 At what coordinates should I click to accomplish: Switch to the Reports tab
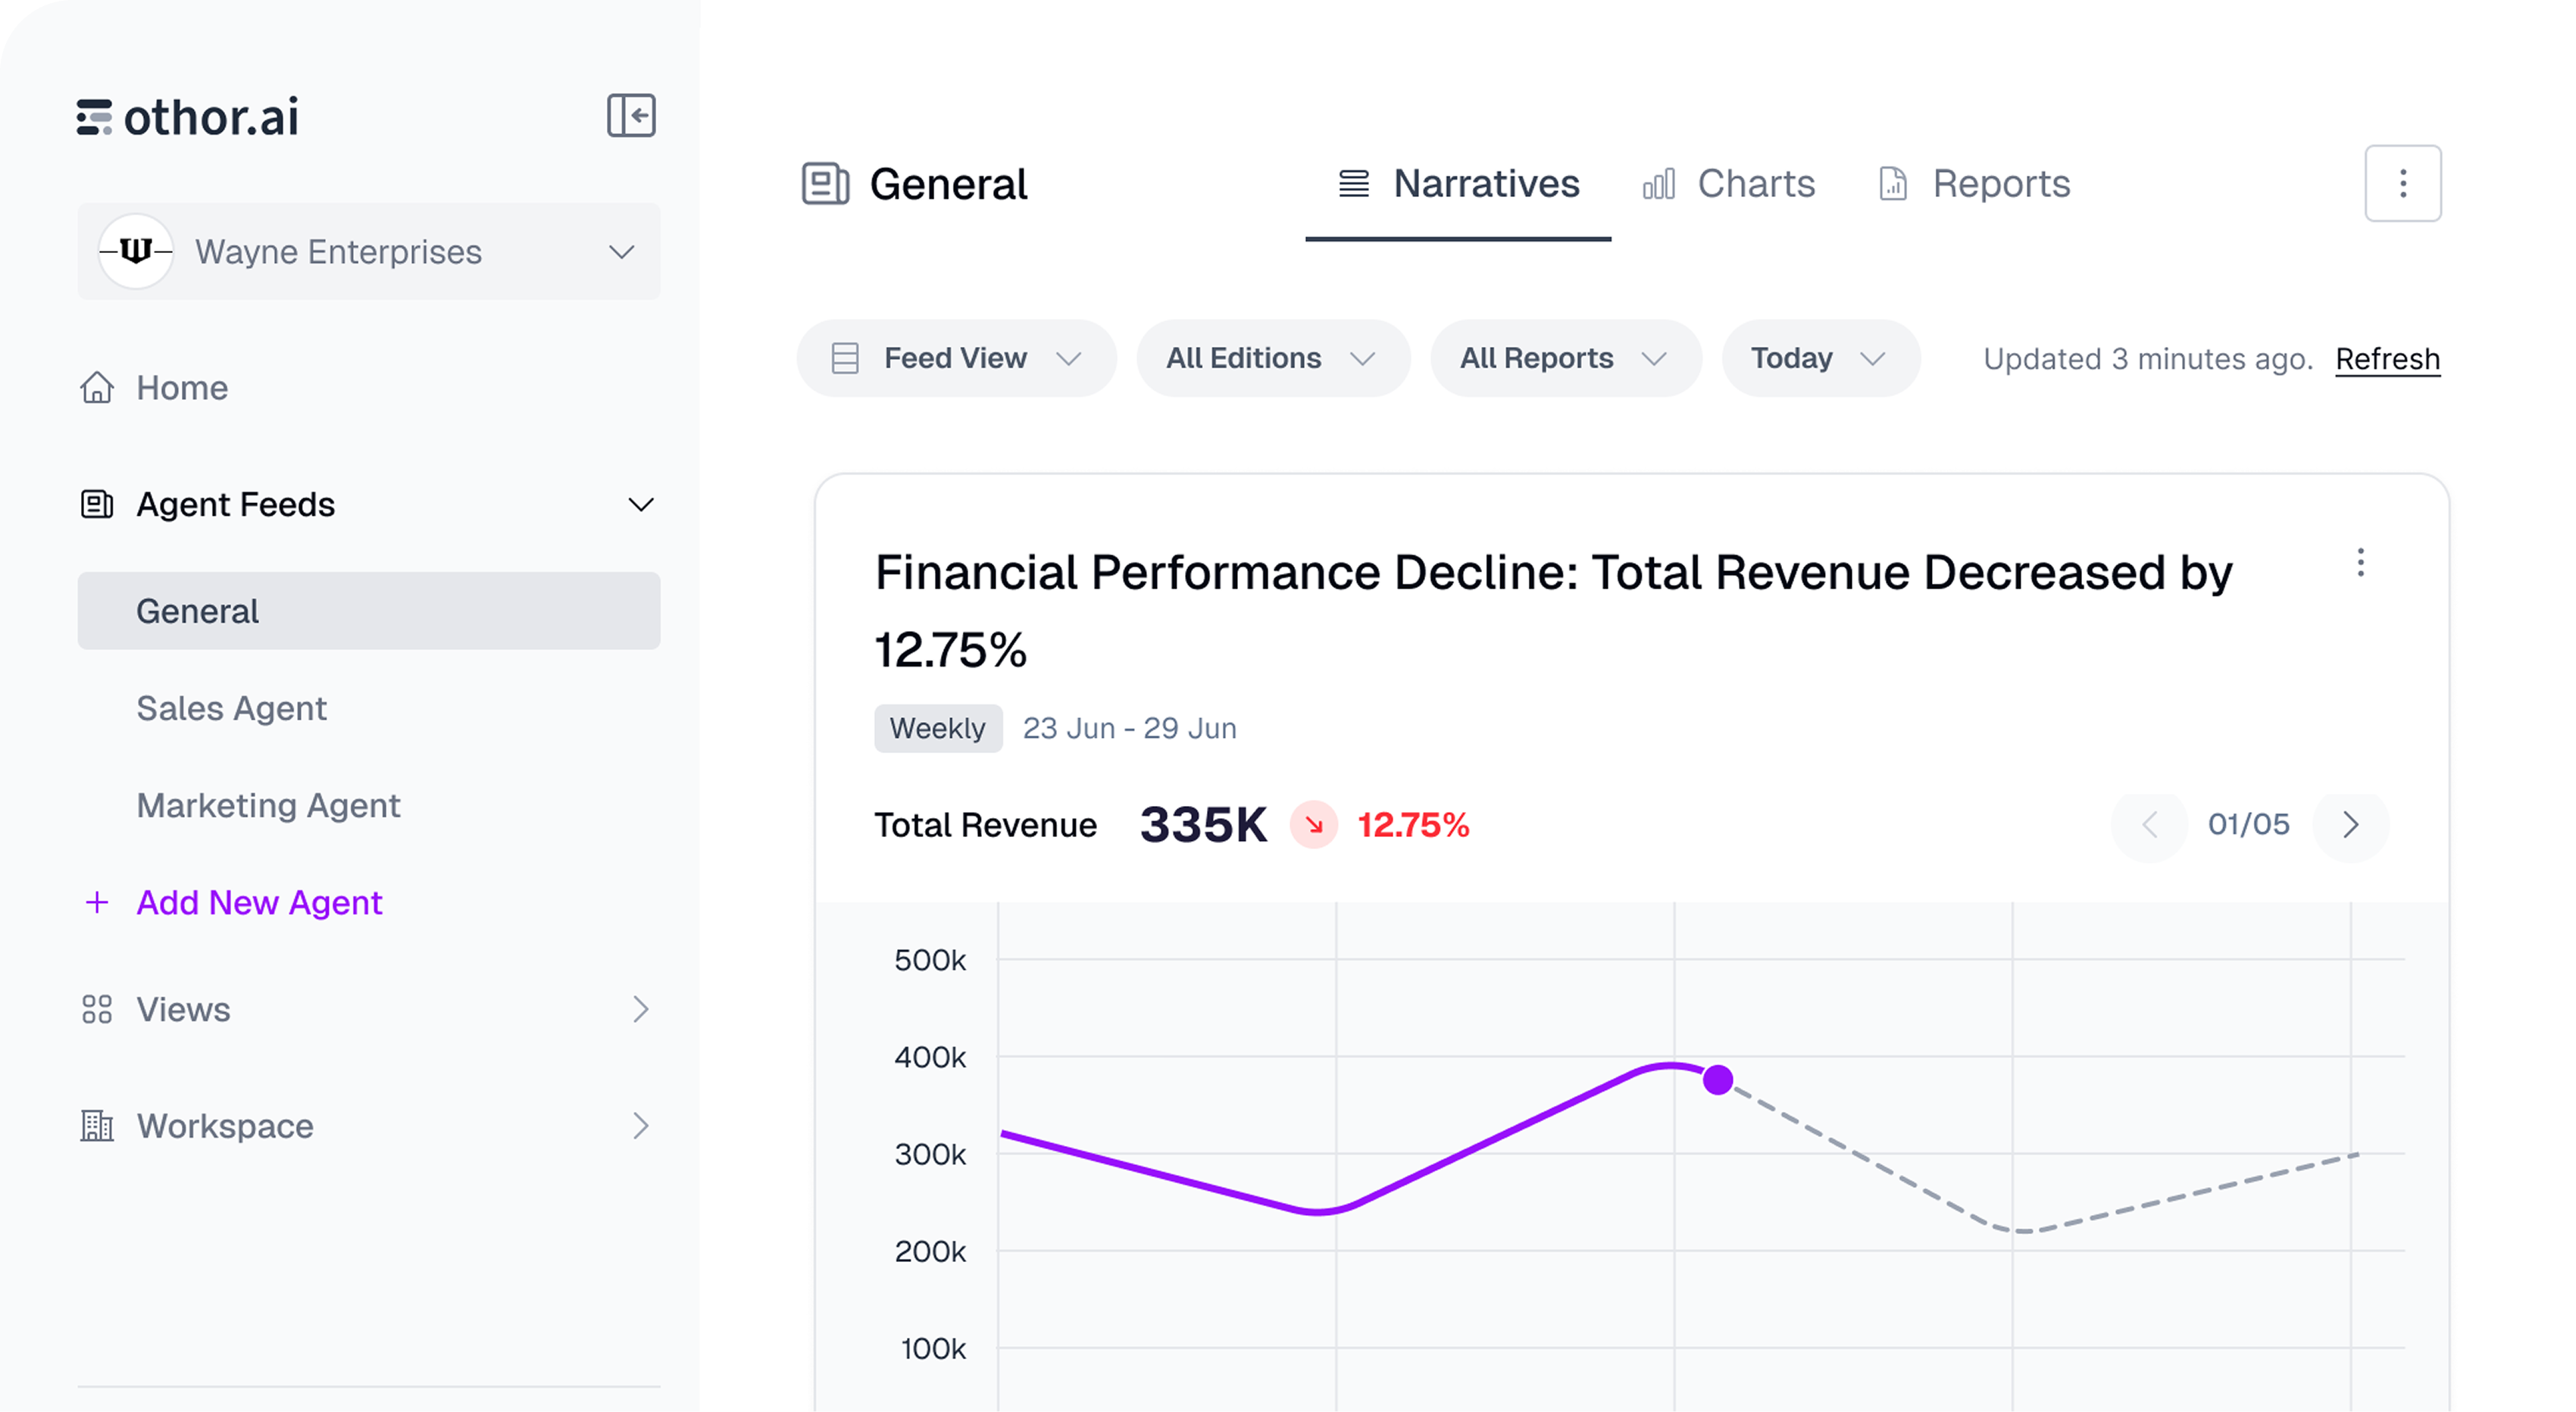tap(1974, 184)
